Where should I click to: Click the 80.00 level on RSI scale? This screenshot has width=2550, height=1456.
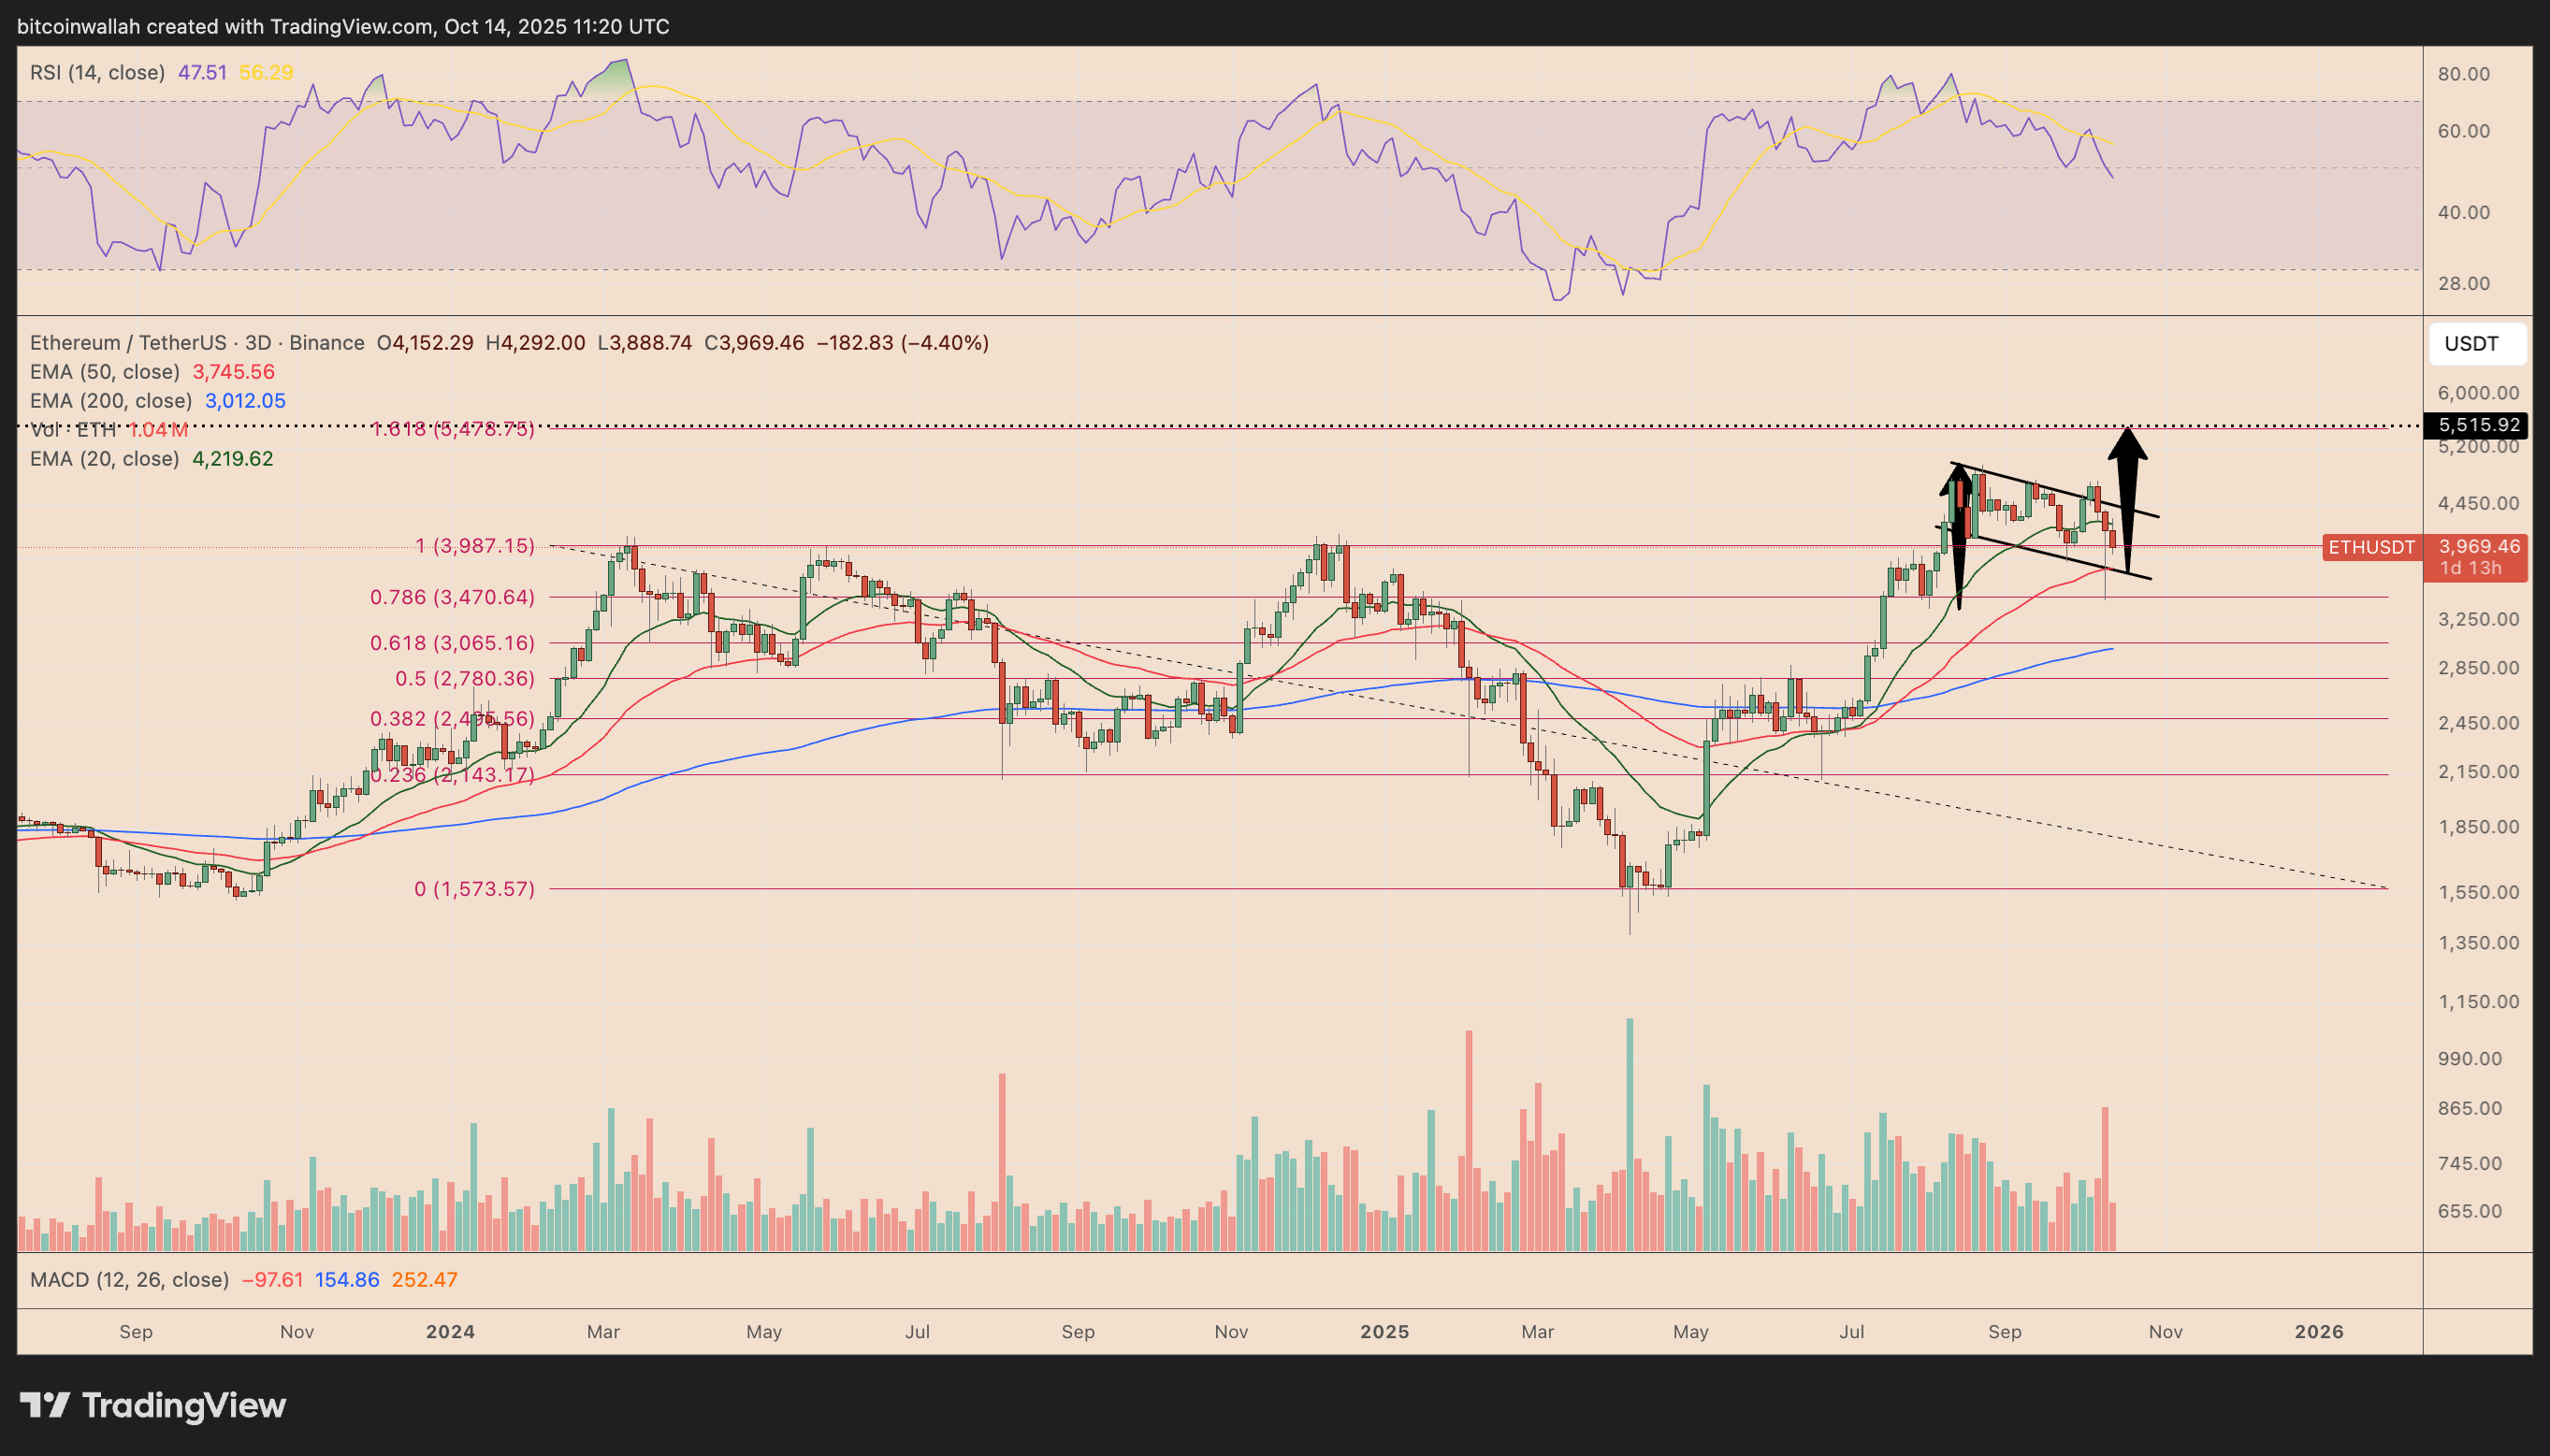(x=2463, y=74)
